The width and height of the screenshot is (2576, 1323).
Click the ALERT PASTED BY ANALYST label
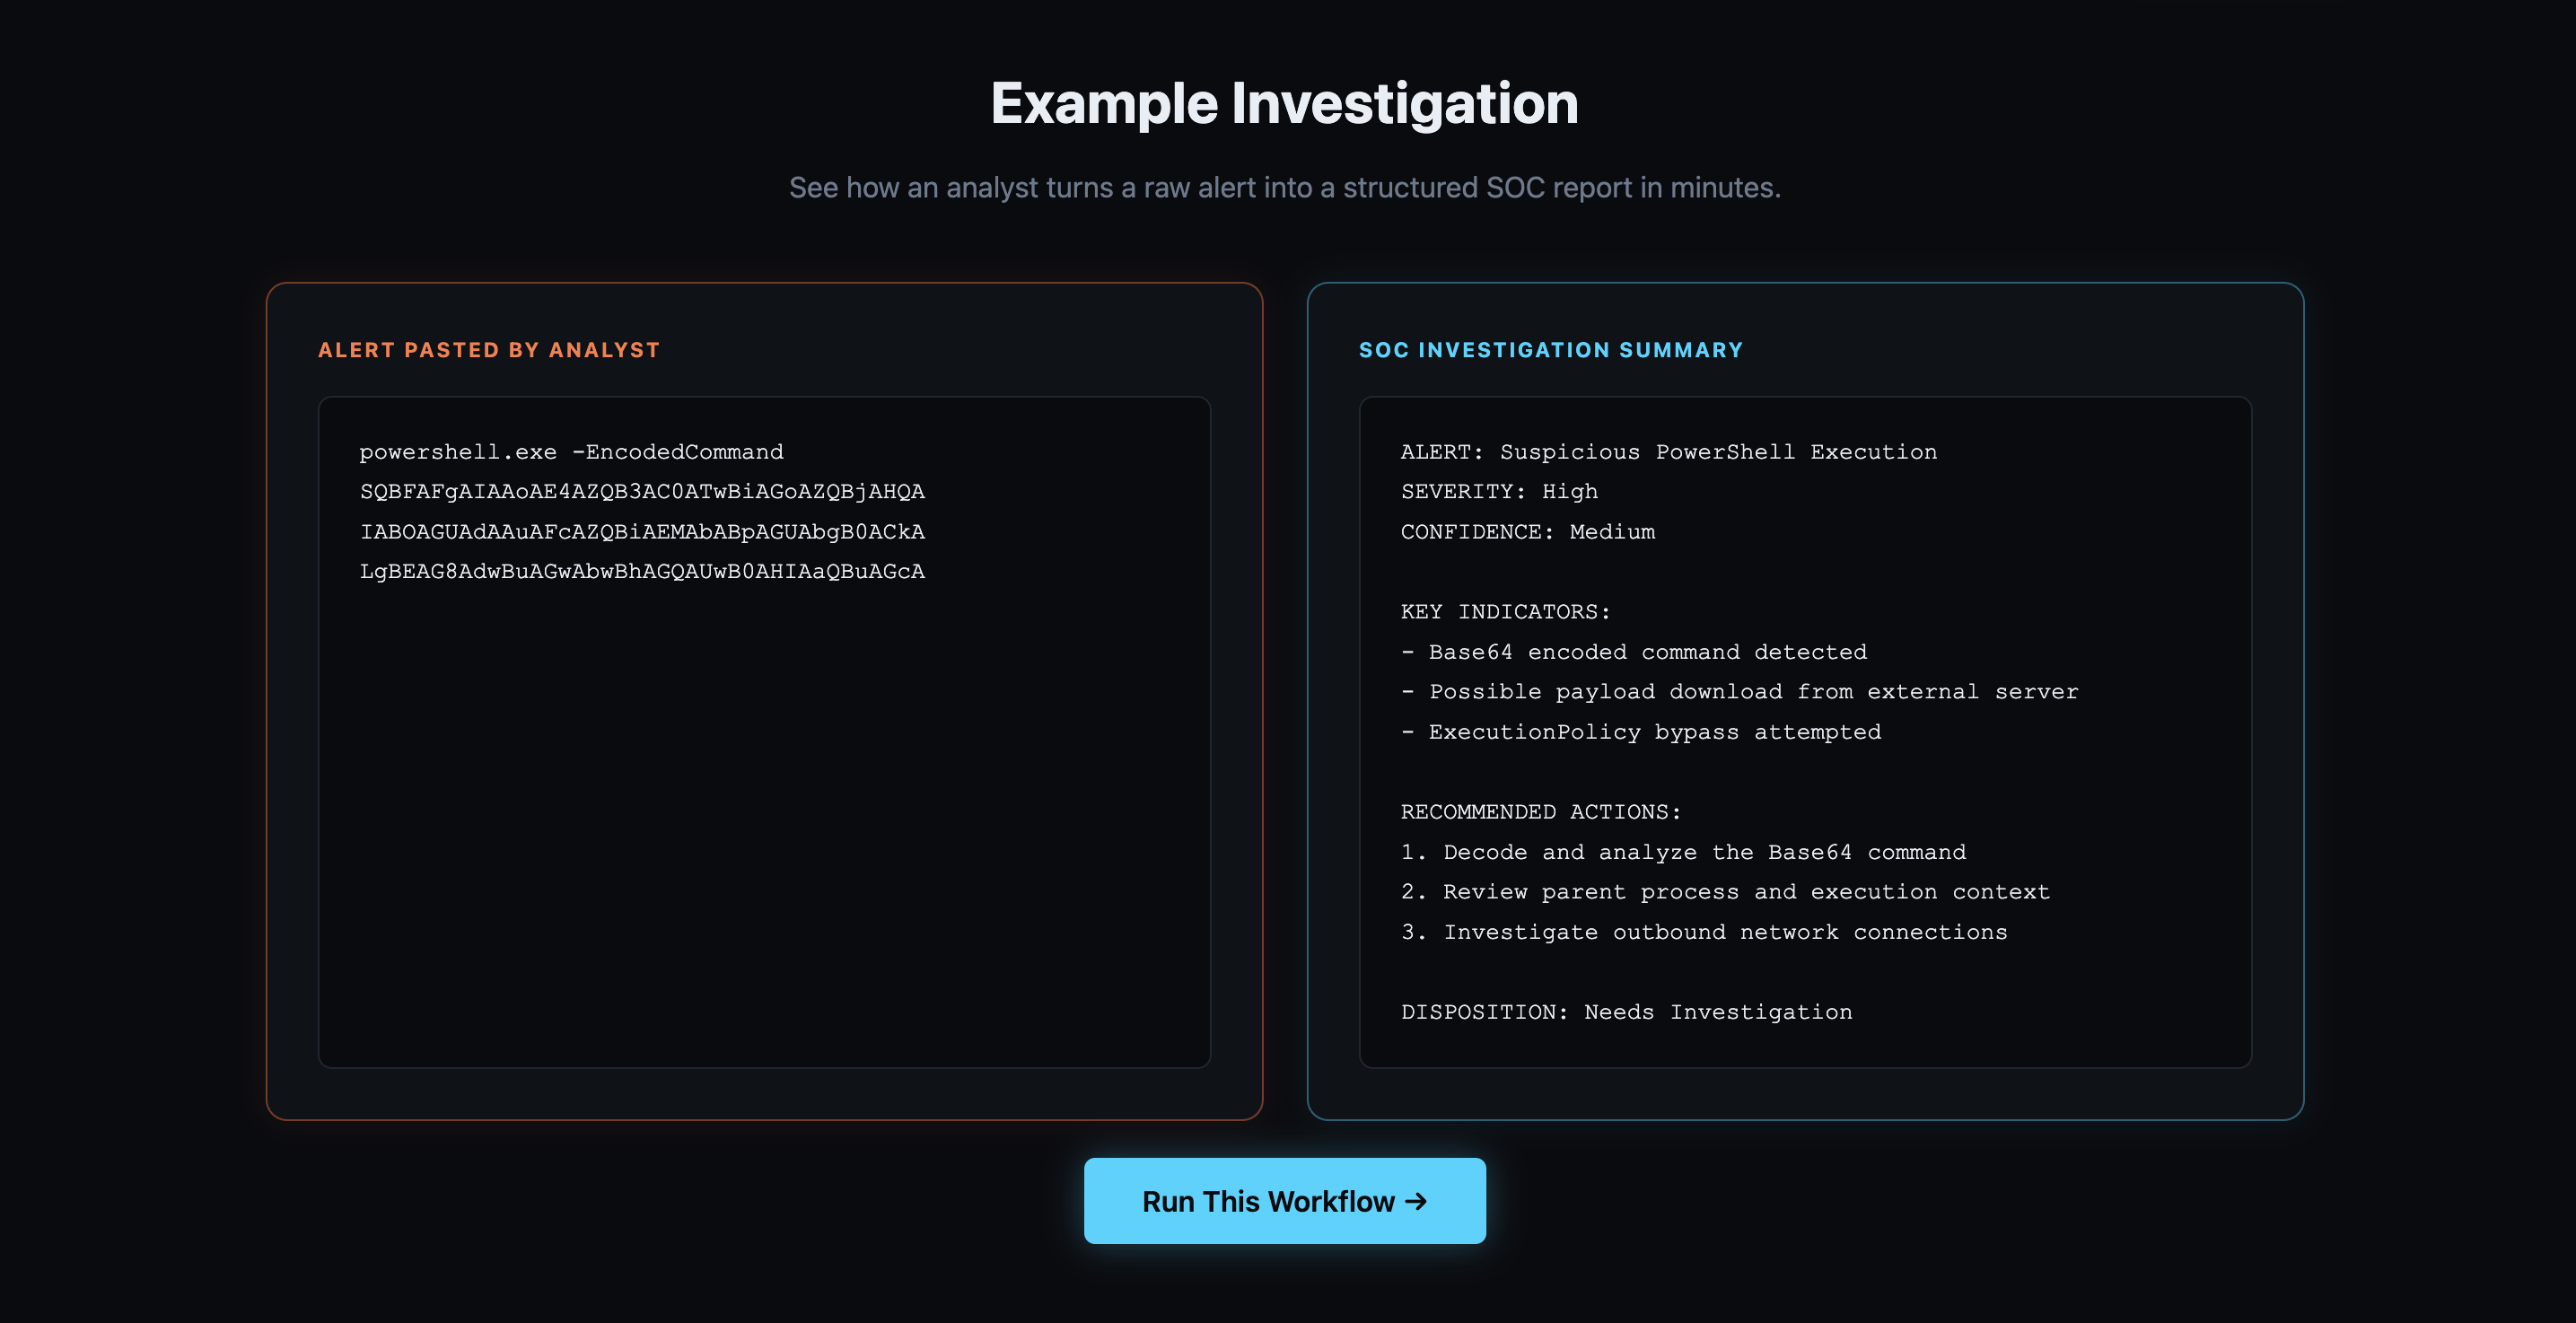(489, 350)
